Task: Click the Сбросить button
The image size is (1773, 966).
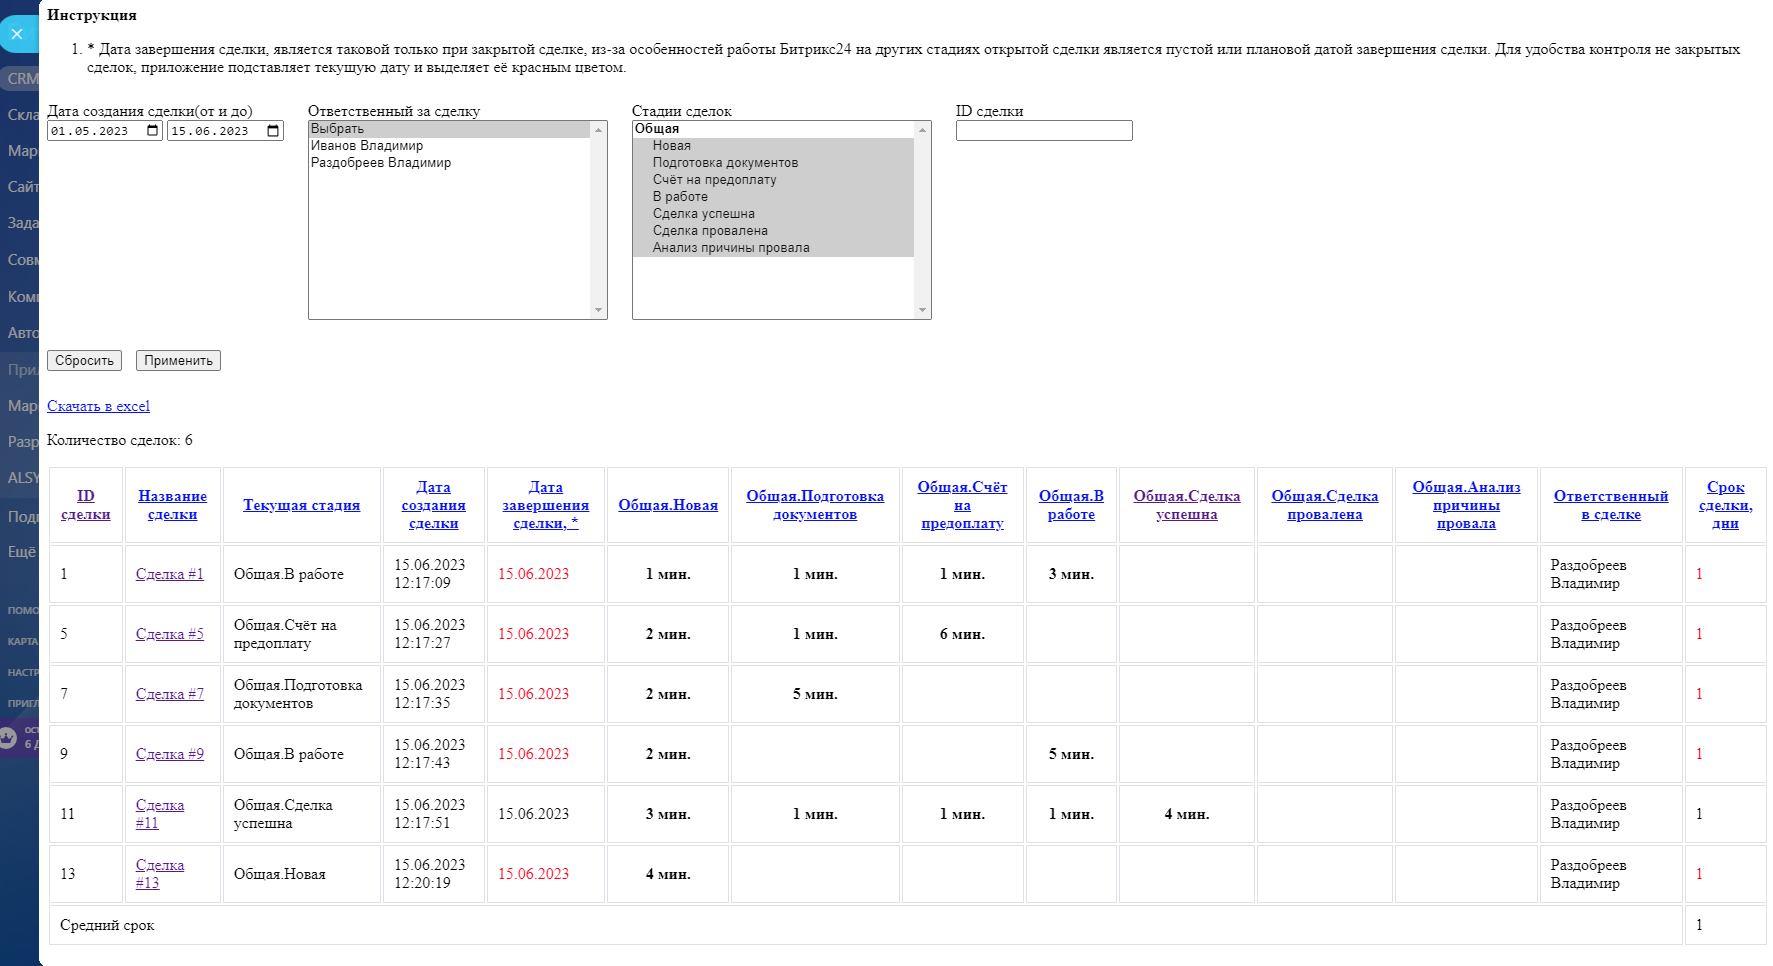Action: tap(84, 361)
